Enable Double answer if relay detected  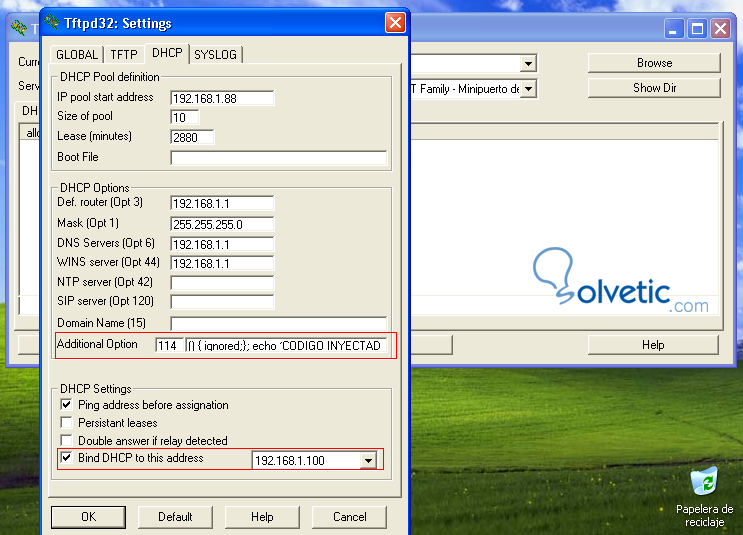point(66,440)
